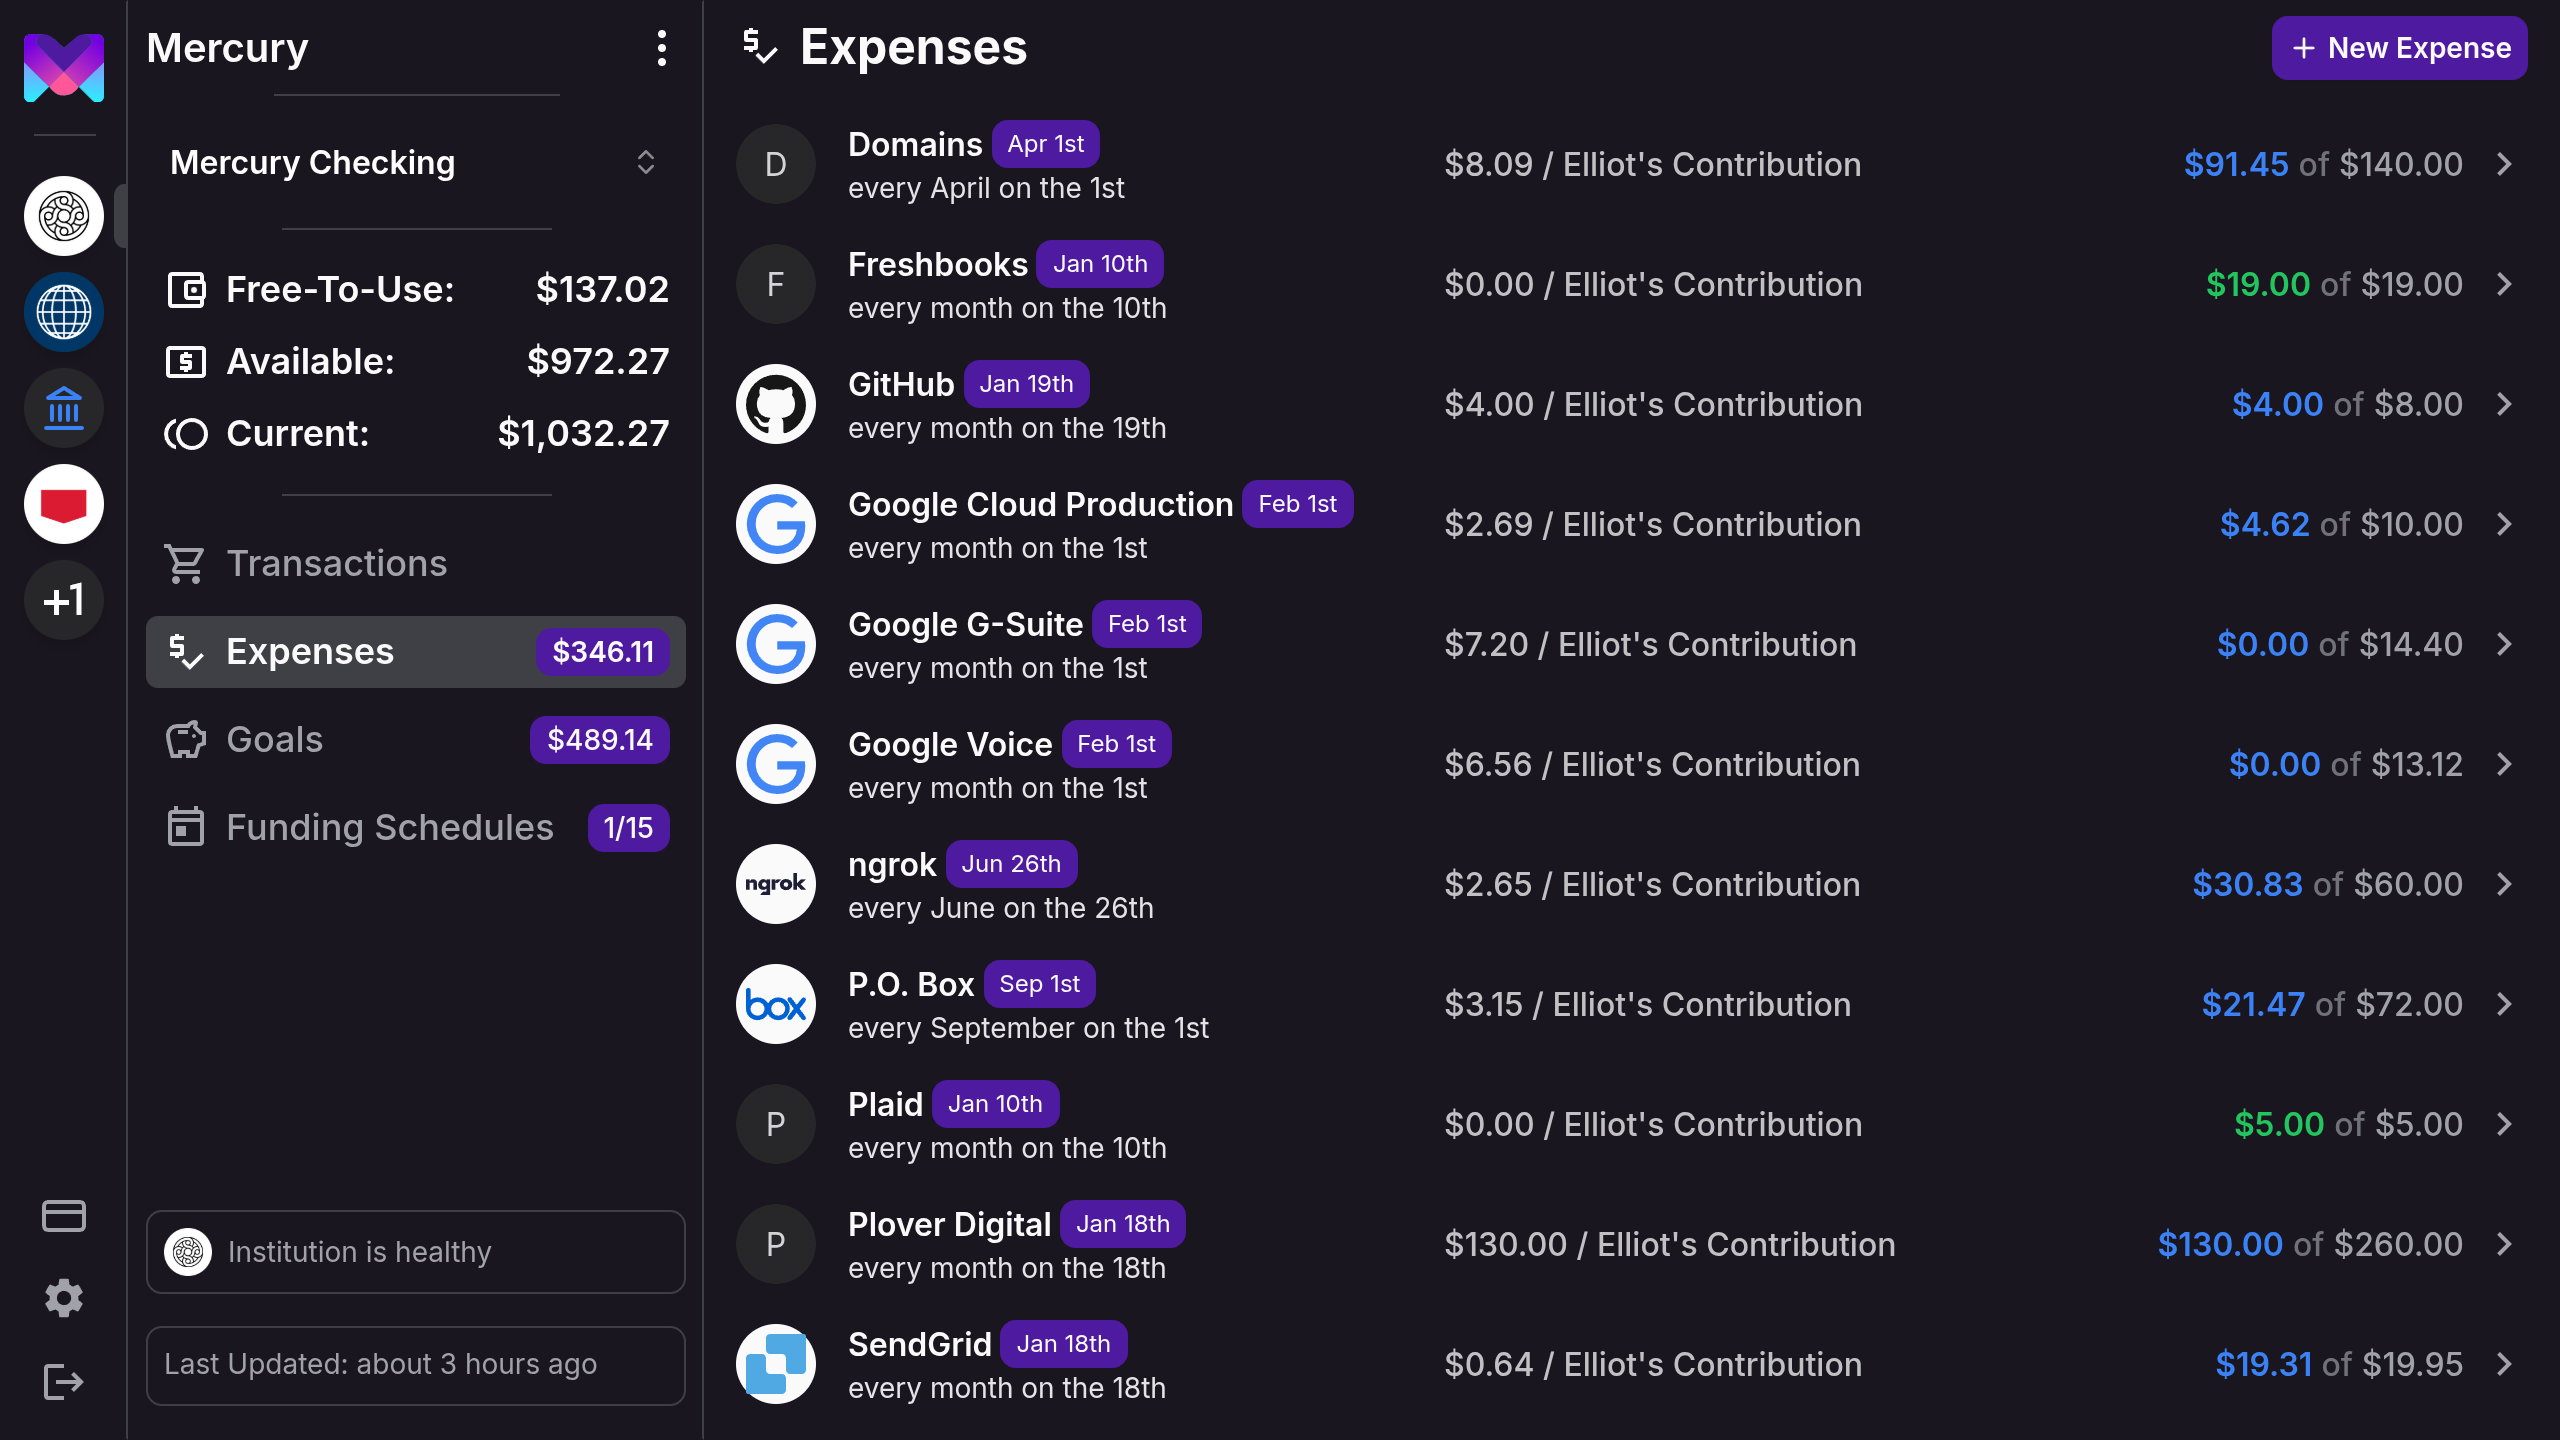Viewport: 2560px width, 1440px height.
Task: Select the Mercury institution icon in sidebar
Action: click(64, 216)
